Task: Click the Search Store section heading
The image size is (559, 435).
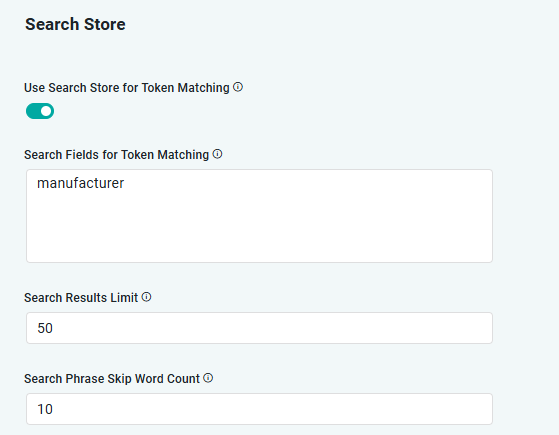Action: (75, 24)
